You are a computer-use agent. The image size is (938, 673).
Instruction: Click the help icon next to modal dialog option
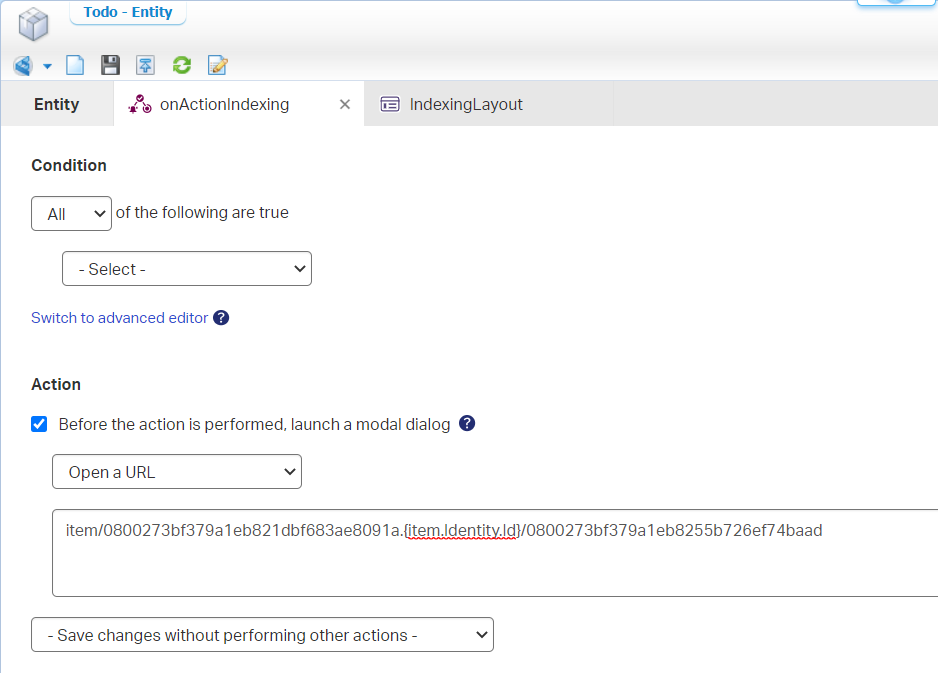(466, 423)
